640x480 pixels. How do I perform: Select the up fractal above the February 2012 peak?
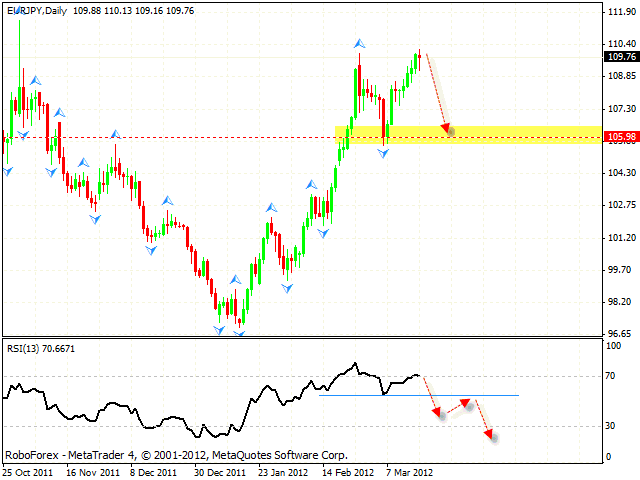pos(357,44)
